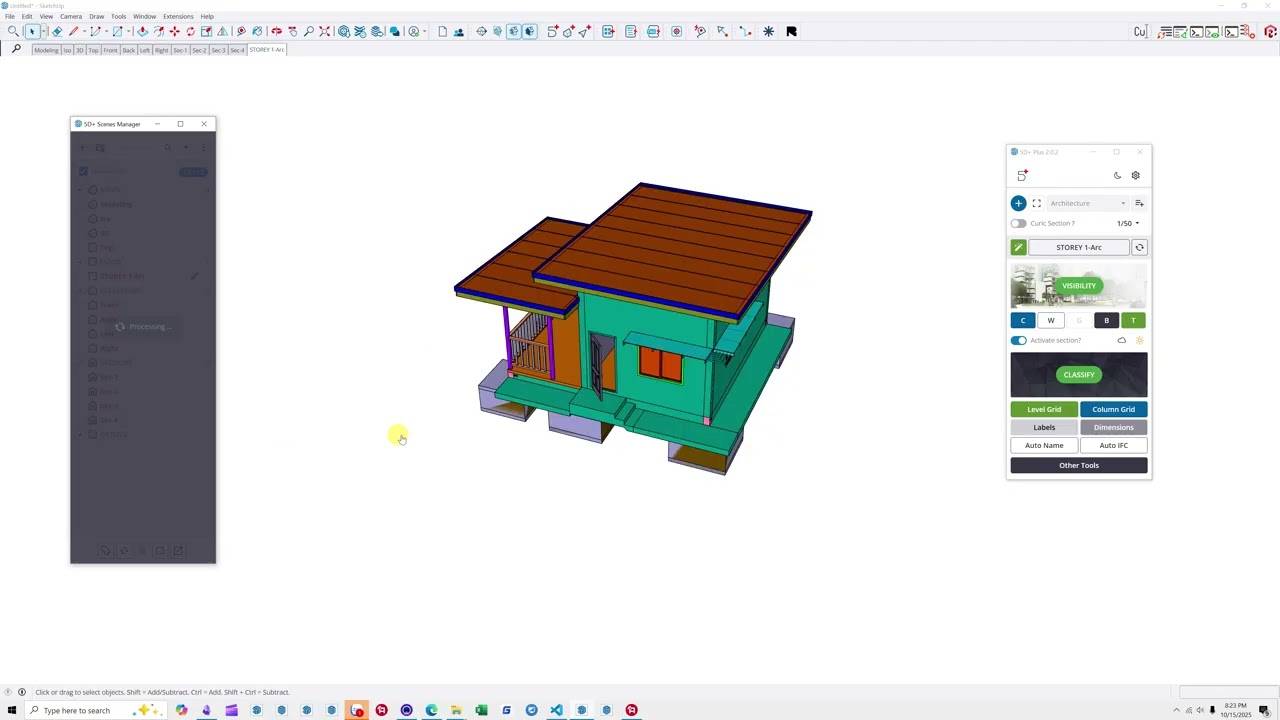Activate the Push/Pull tool

142,31
